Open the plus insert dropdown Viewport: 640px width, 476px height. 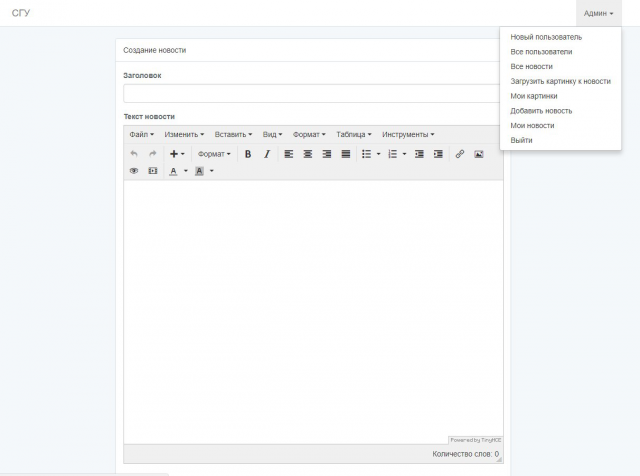177,154
